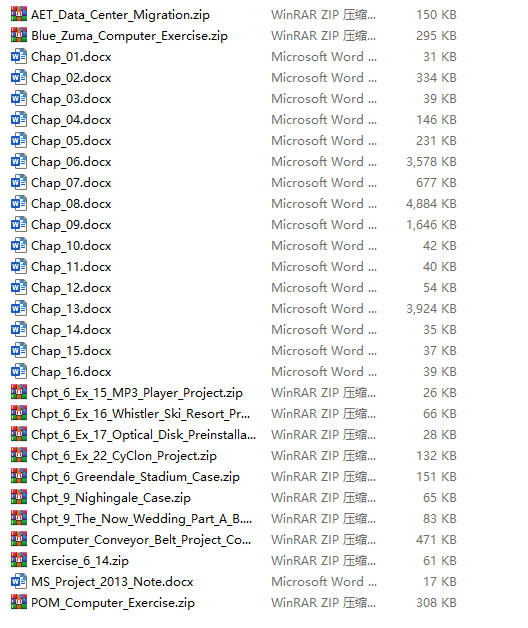528x628 pixels.
Task: Click the Word icon beside Chap_06.docx
Action: (19, 161)
